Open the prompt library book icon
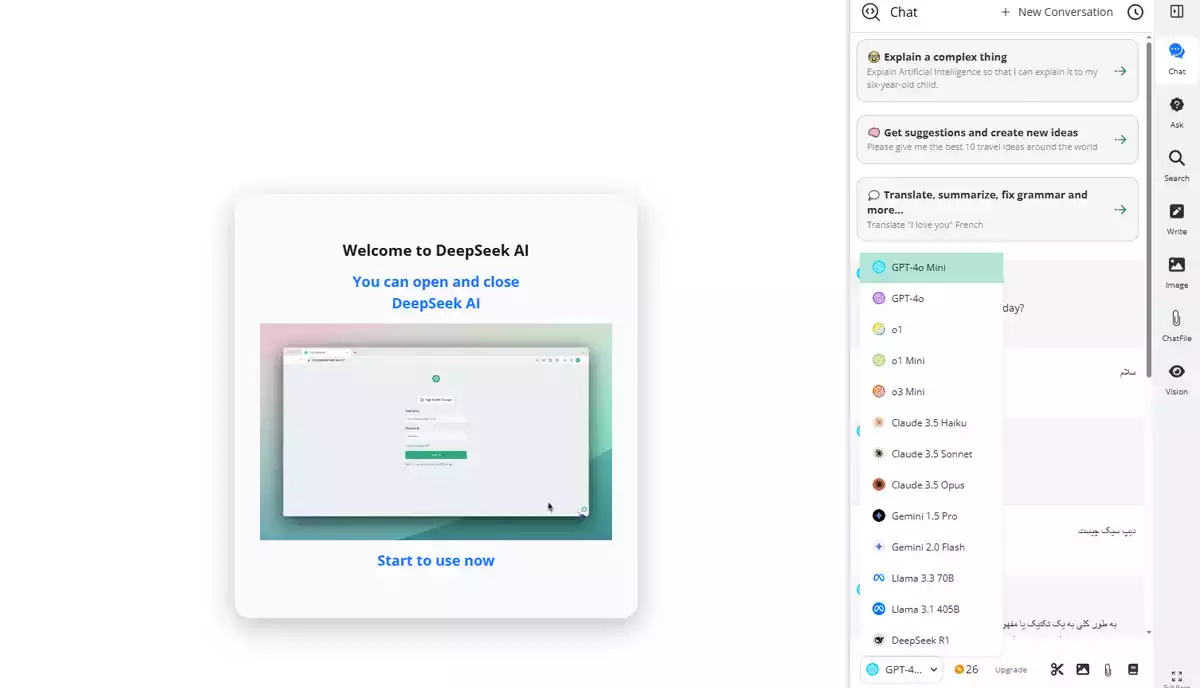 1133,669
